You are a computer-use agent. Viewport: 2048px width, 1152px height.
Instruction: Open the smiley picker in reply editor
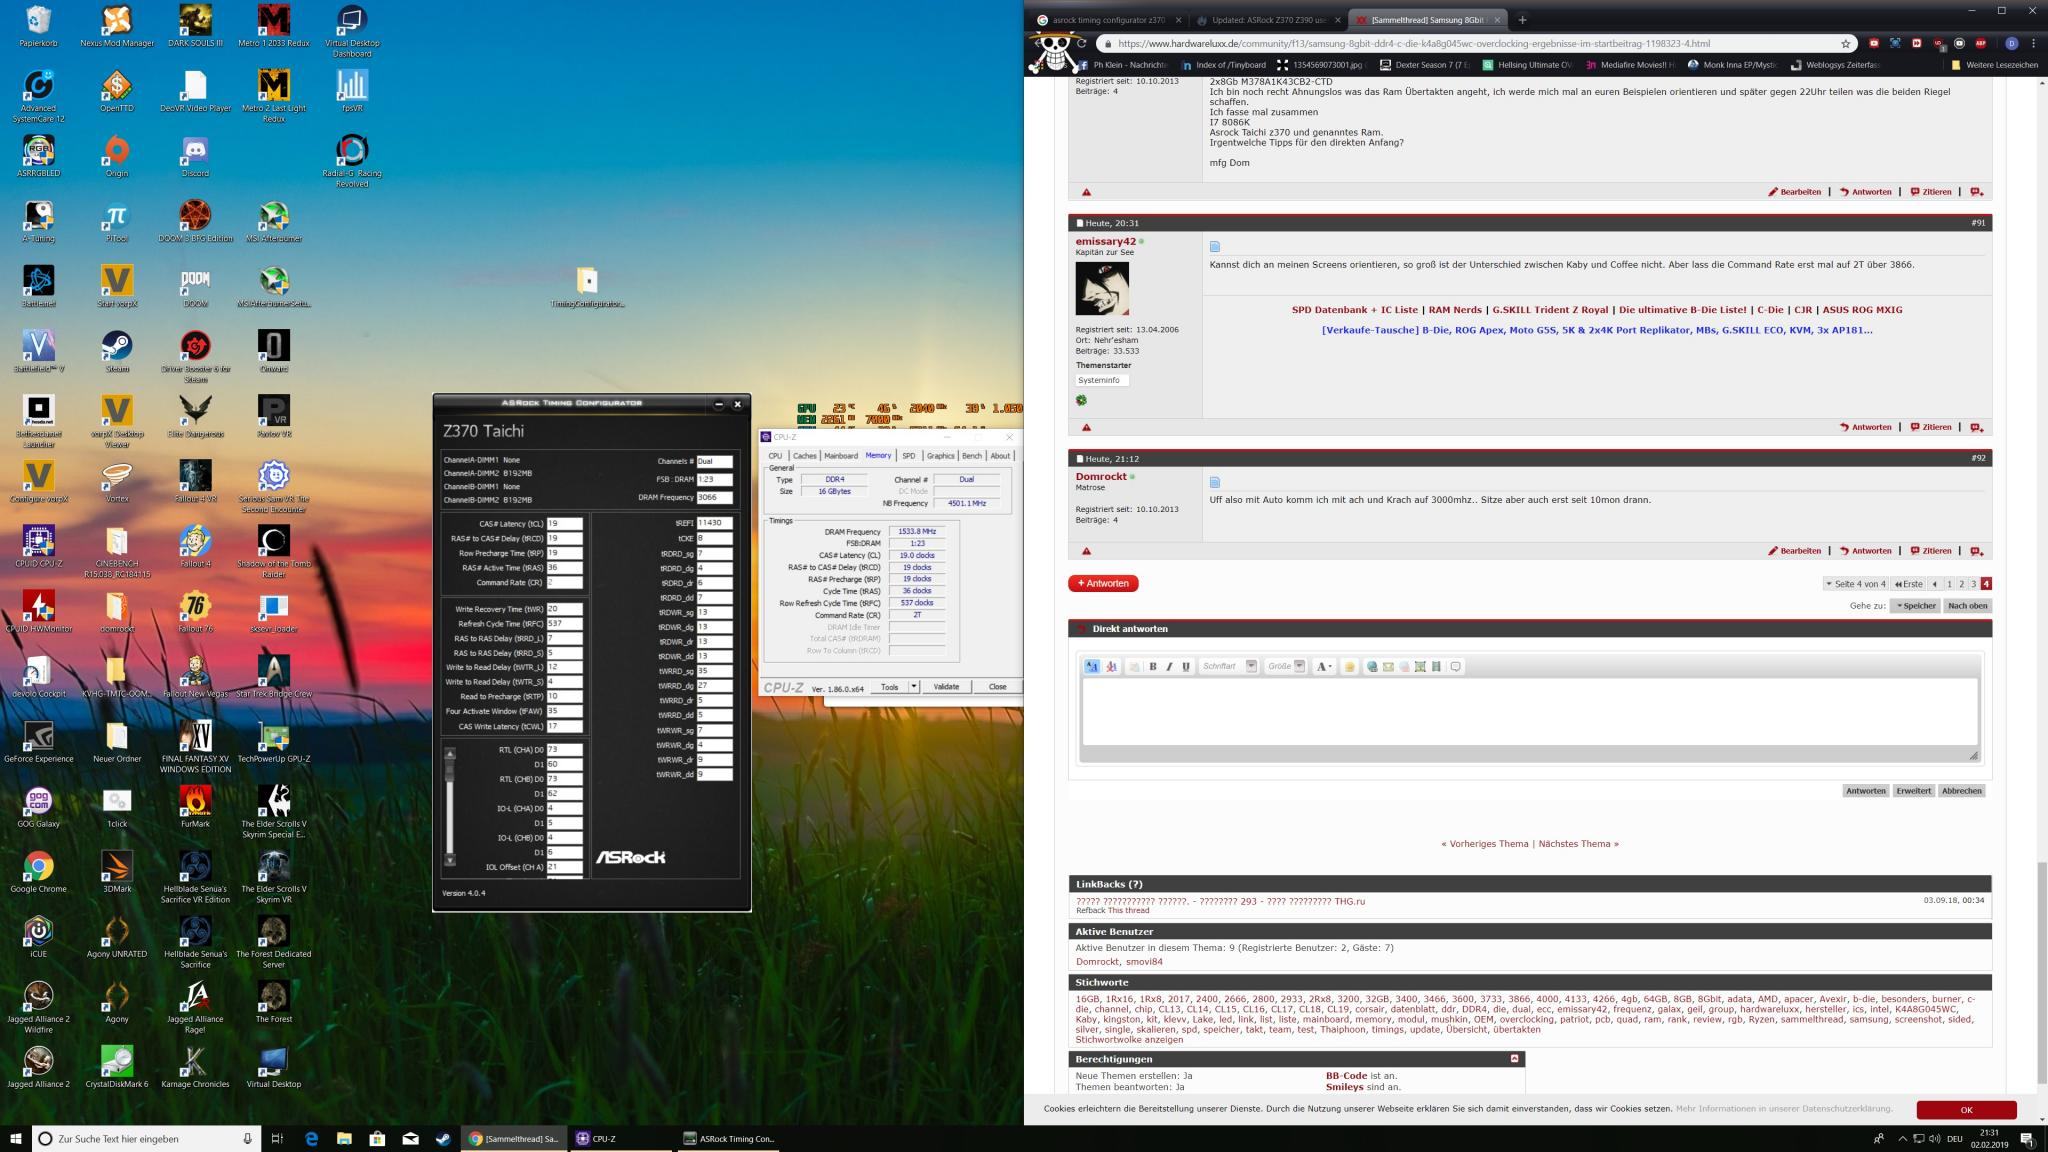tap(1349, 667)
